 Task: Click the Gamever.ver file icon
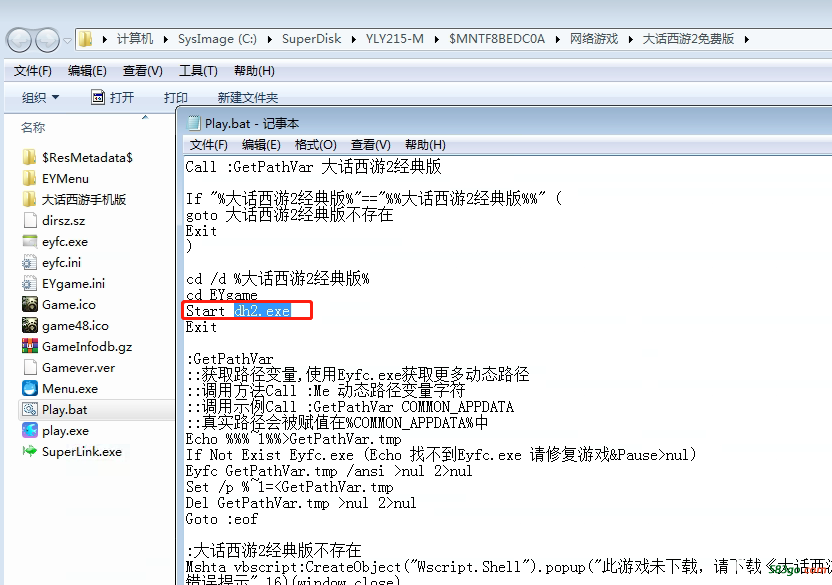point(30,367)
